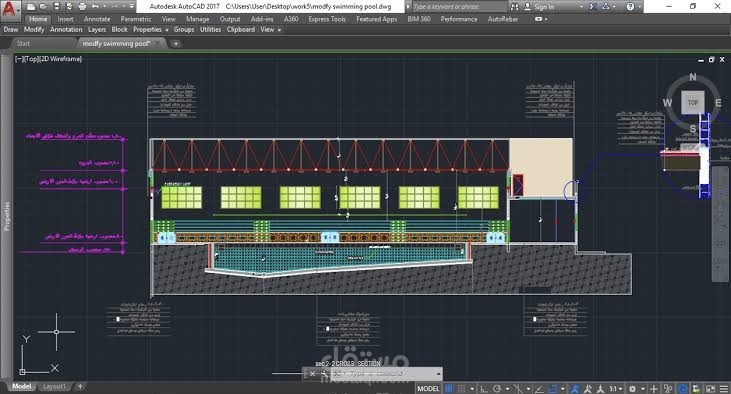Toggle object snap tracking
731x394 pixels.
(x=539, y=388)
